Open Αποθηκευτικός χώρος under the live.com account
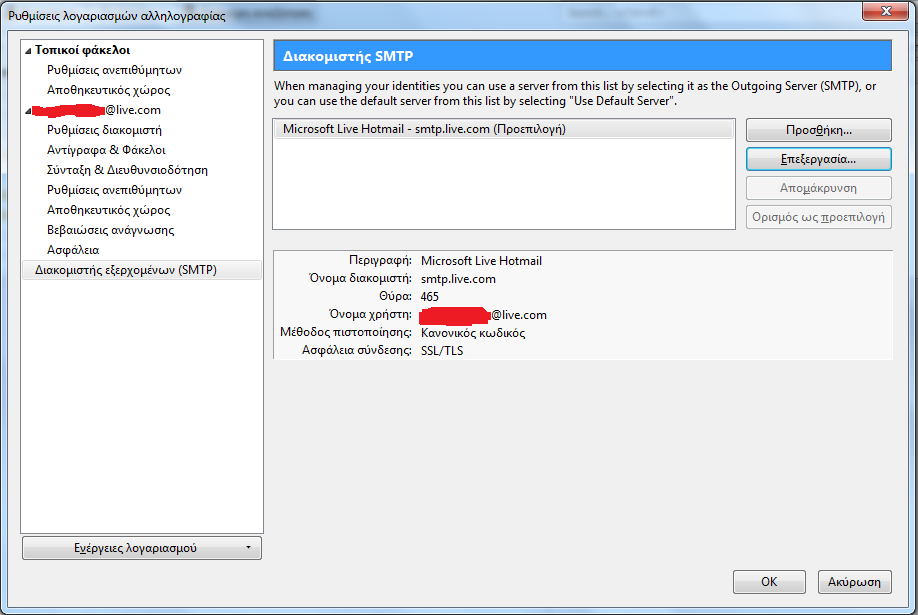The height and width of the screenshot is (615, 918). pos(108,209)
